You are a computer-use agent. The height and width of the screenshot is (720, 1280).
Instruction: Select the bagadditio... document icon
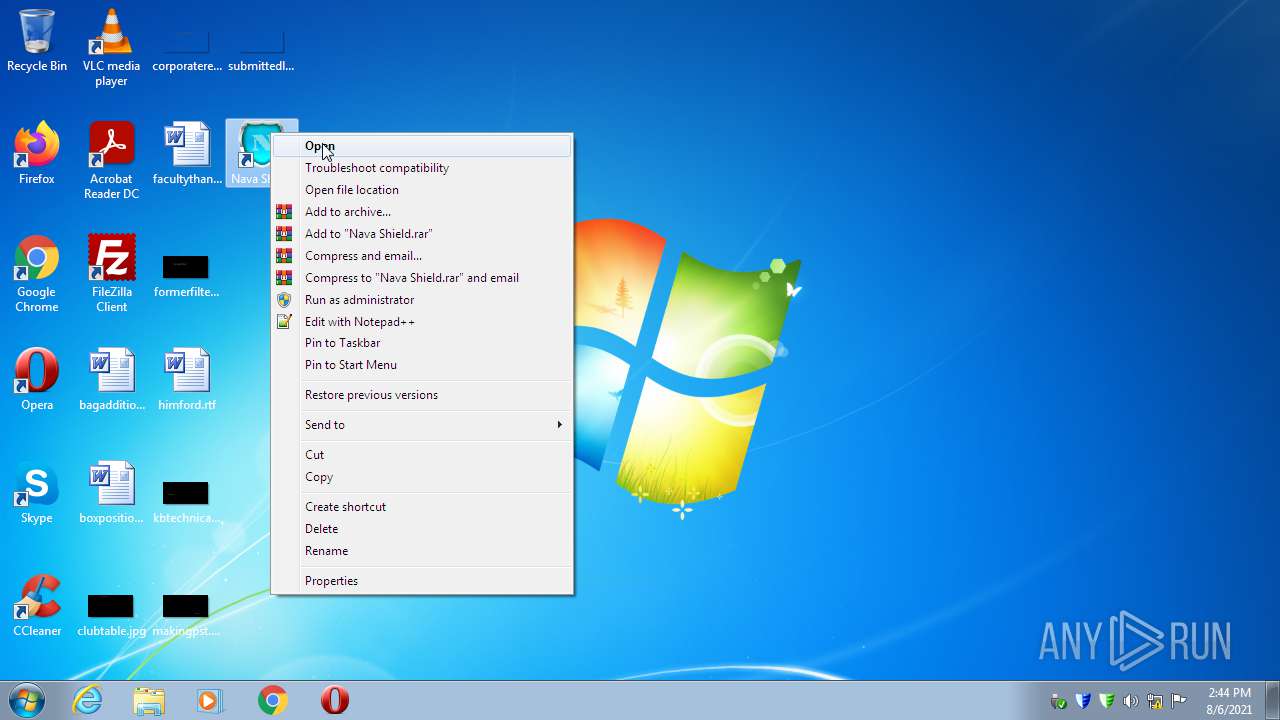111,380
